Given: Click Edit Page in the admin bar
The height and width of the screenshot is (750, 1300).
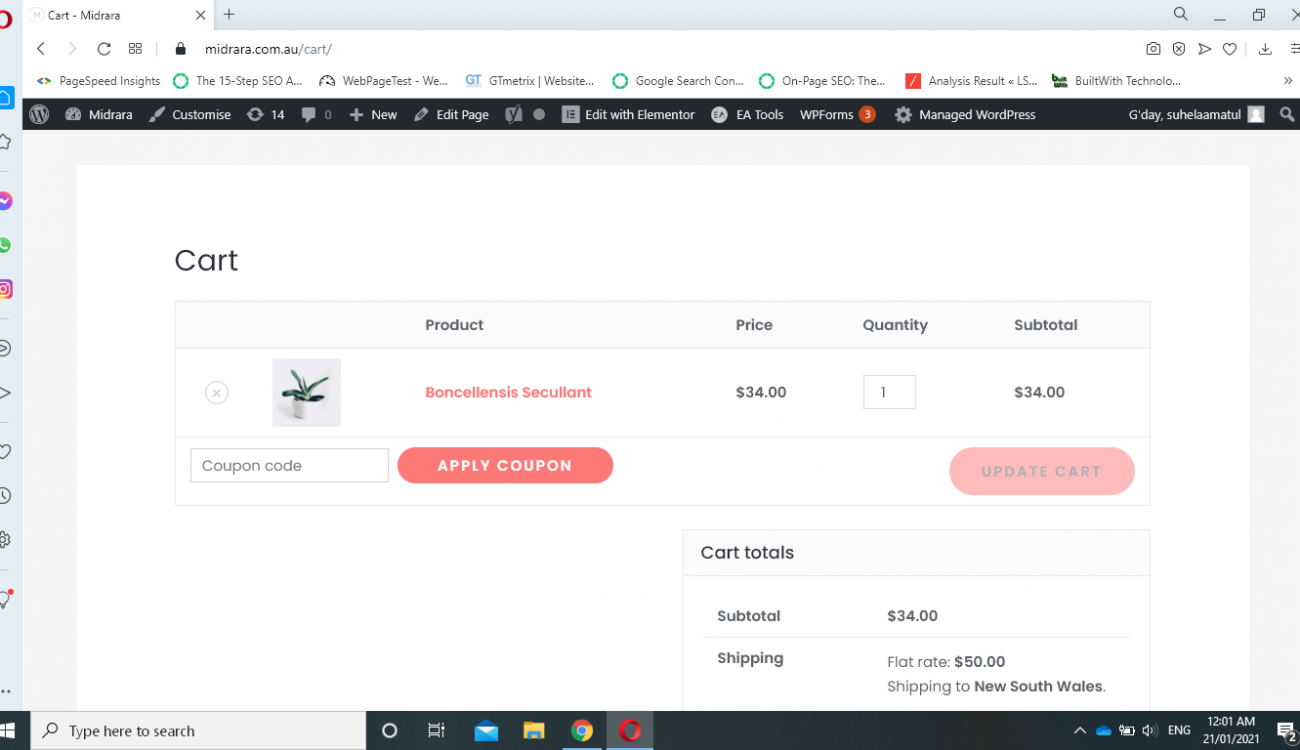Looking at the screenshot, I should click(x=451, y=115).
